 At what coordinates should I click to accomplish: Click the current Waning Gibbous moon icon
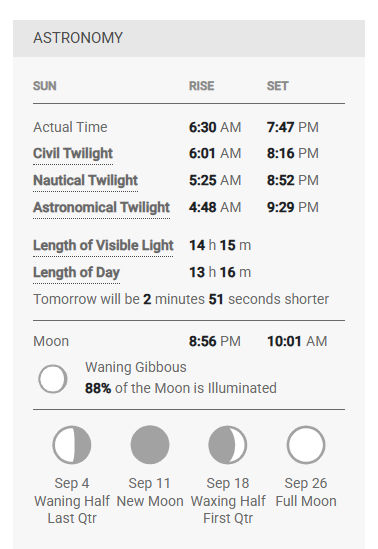(53, 379)
